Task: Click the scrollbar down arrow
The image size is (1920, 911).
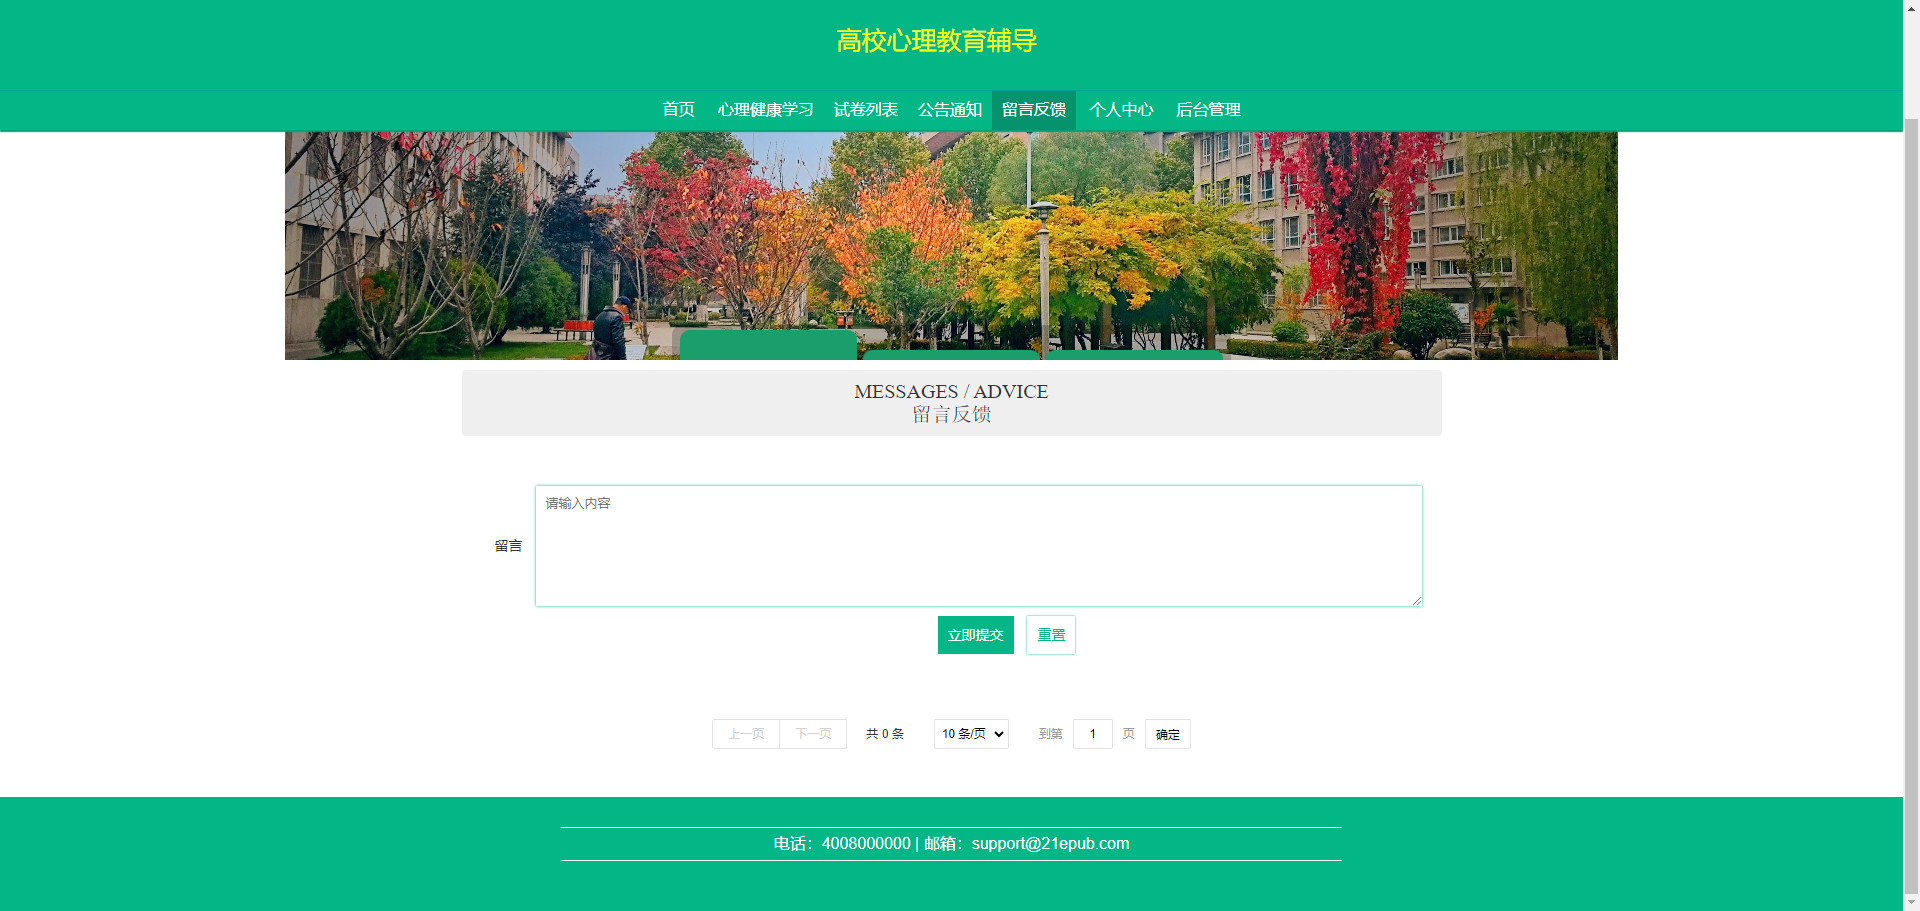Action: click(1911, 902)
